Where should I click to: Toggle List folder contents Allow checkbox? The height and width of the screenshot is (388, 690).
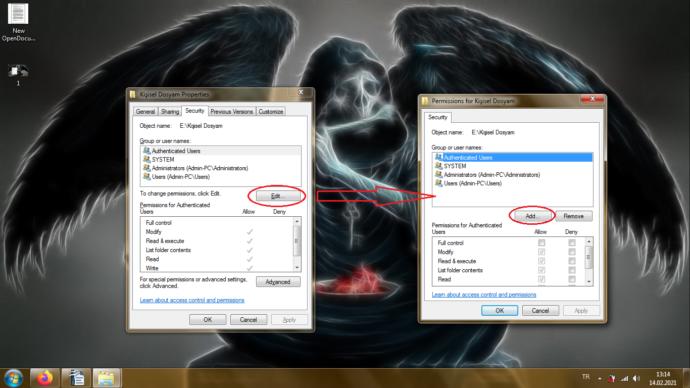point(542,270)
